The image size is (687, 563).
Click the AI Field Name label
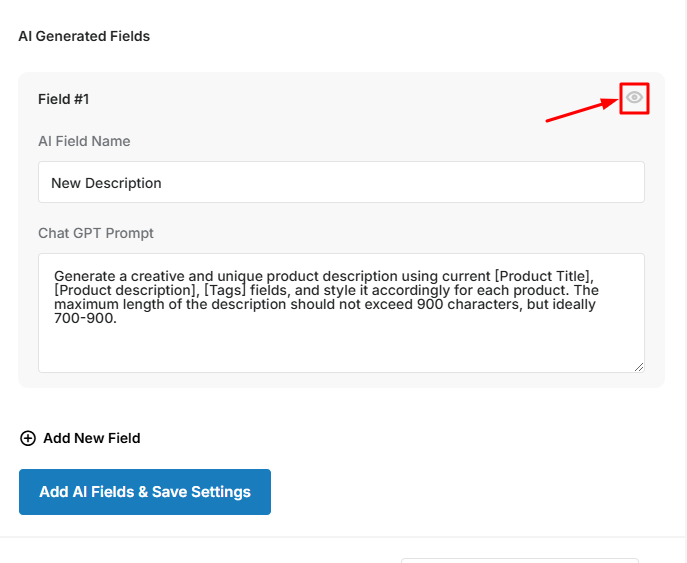(x=84, y=141)
